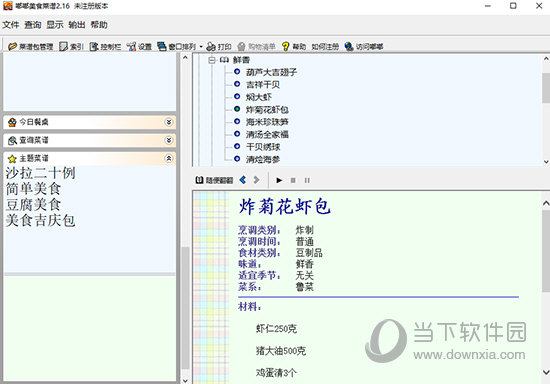This screenshot has width=550, height=384.
Task: Click down arrow of left panel scrollbar
Action: click(185, 380)
